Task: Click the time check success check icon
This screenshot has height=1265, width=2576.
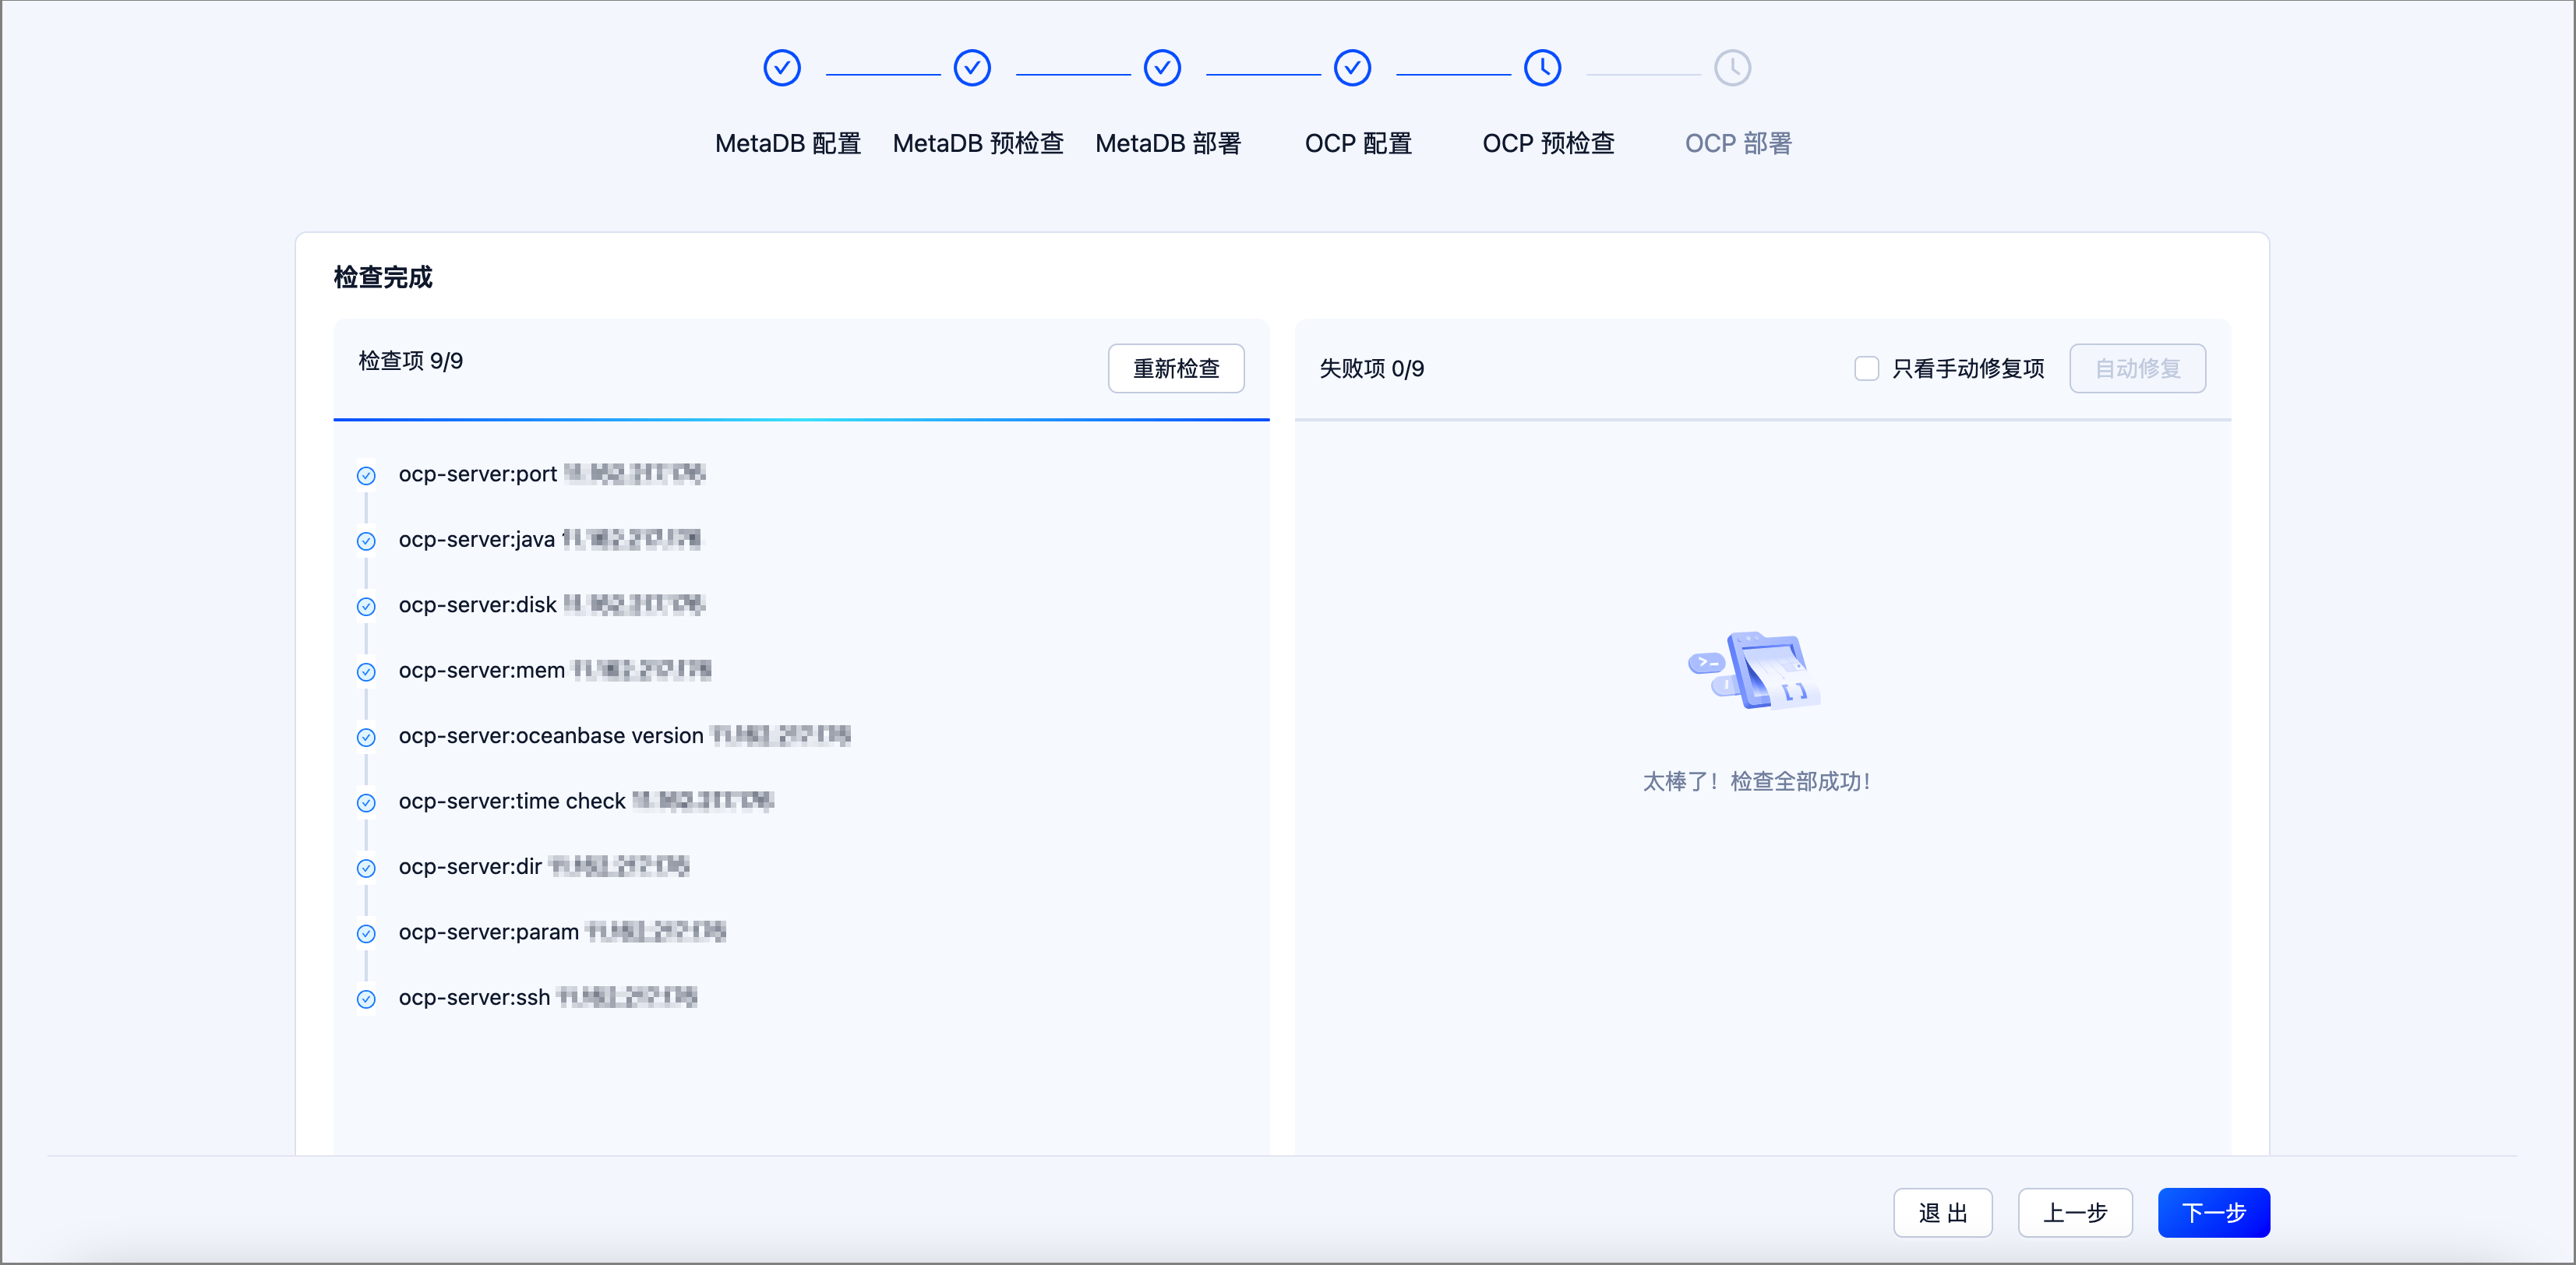Action: click(366, 803)
